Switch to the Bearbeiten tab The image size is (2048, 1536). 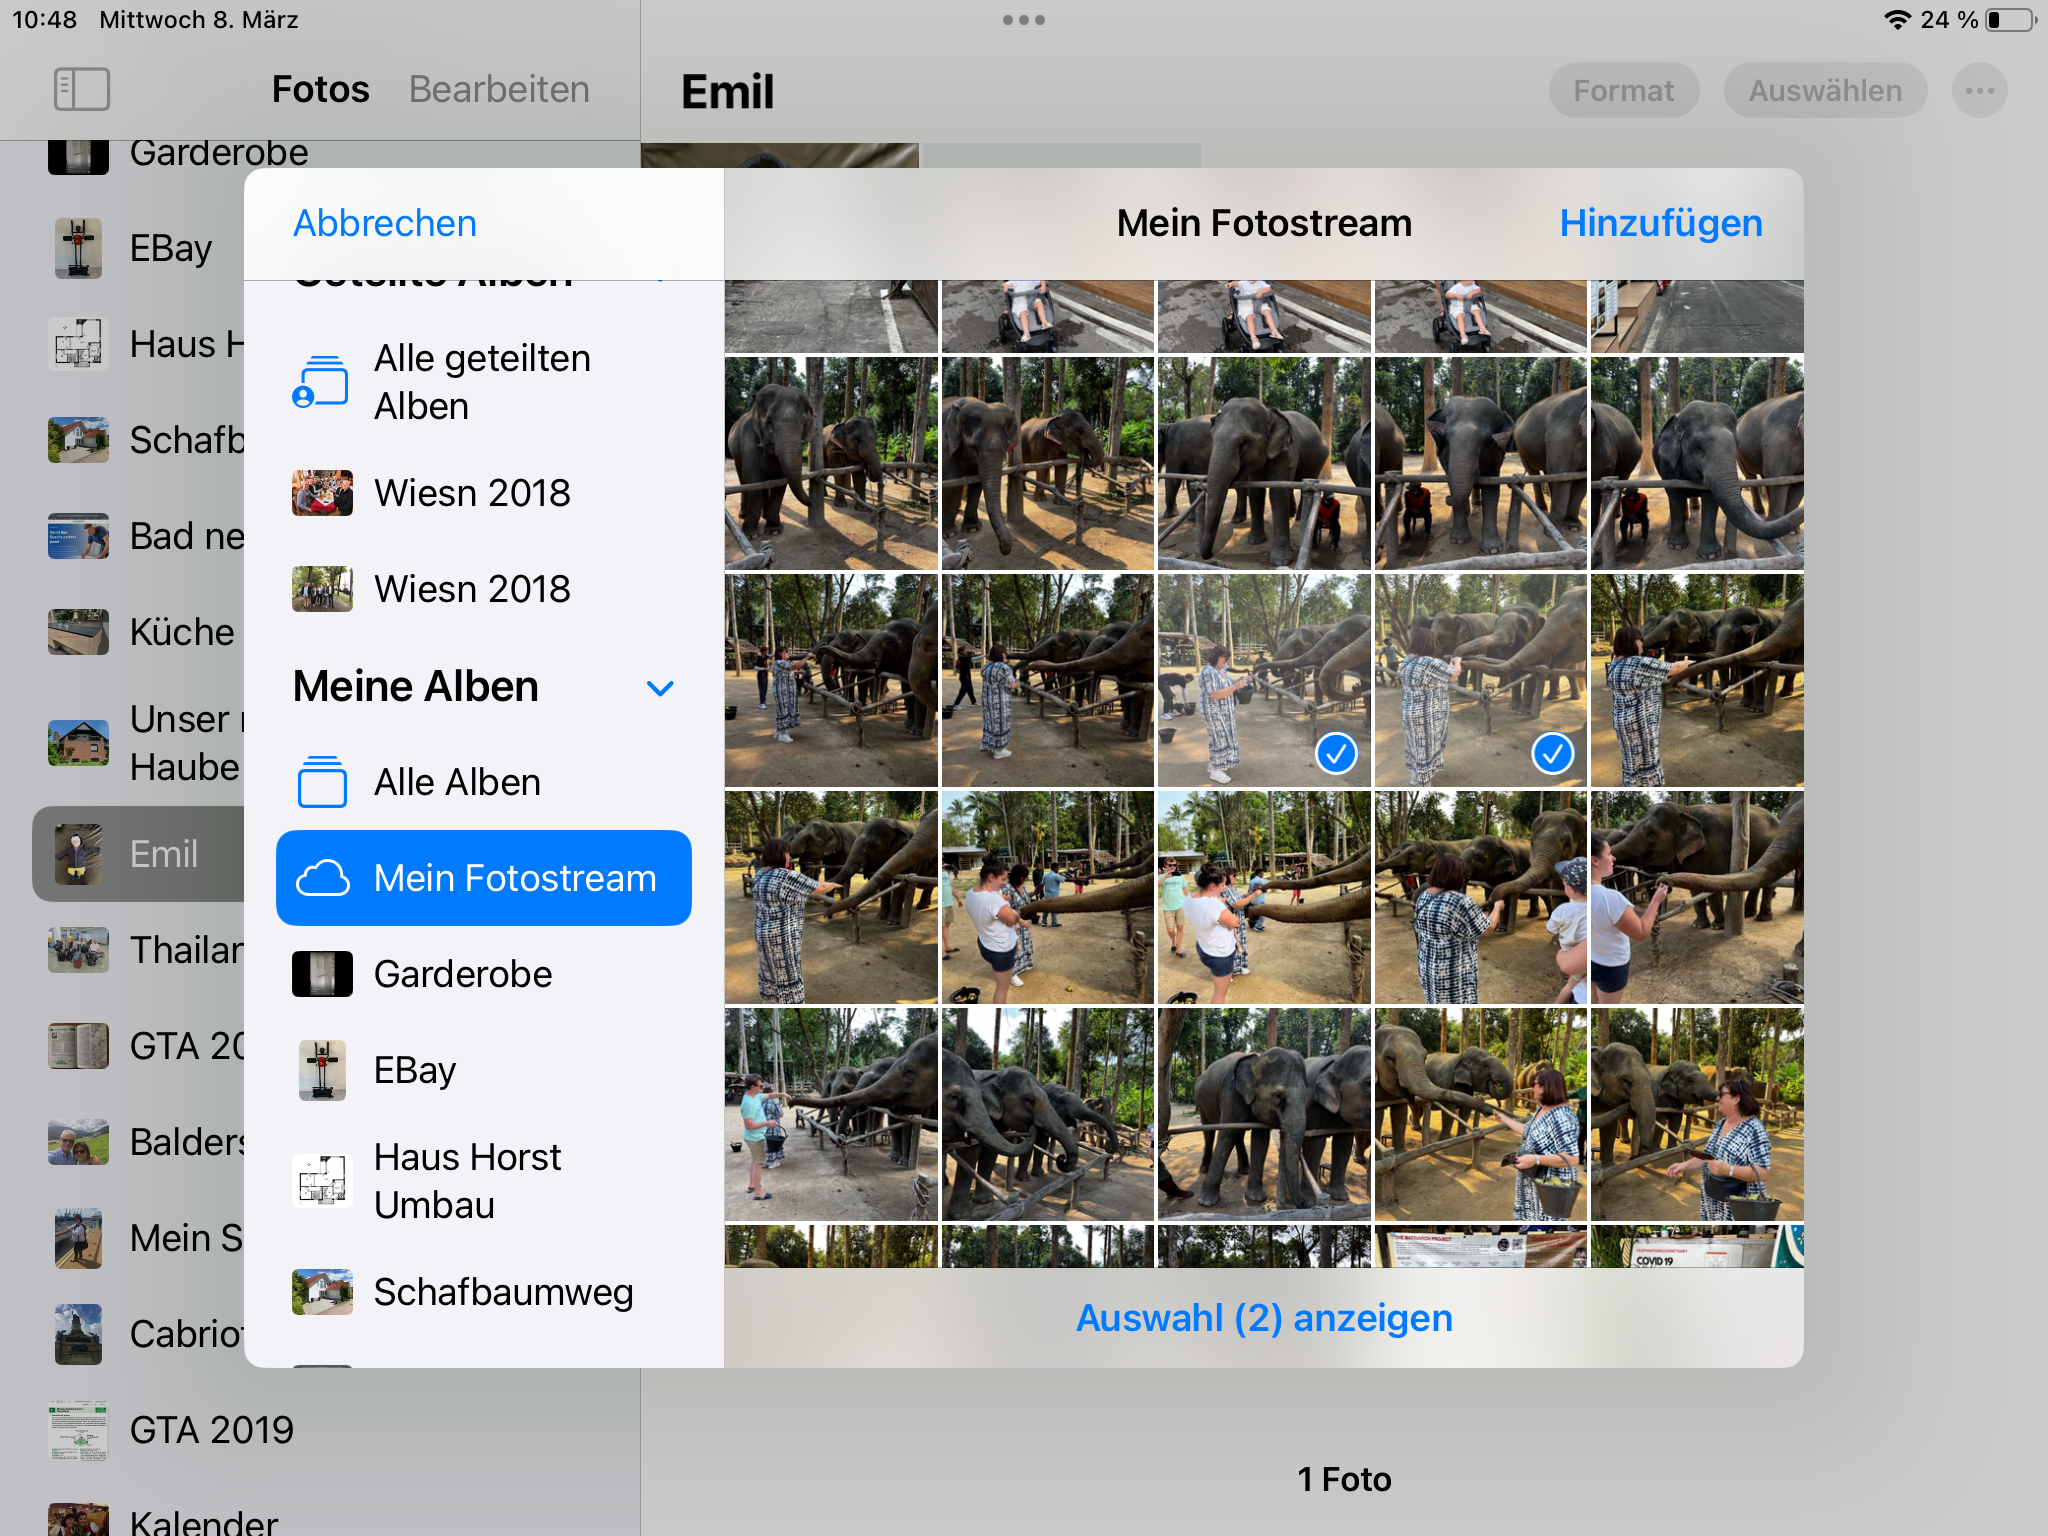click(x=499, y=89)
